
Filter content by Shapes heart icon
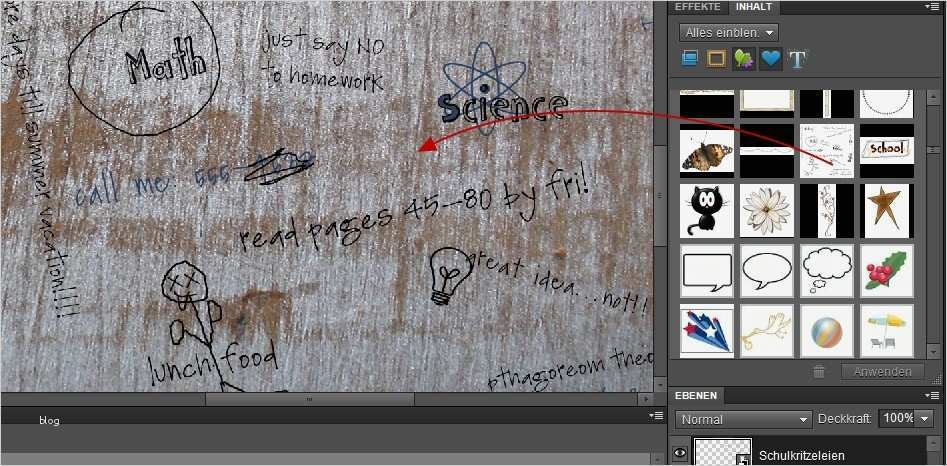[771, 59]
